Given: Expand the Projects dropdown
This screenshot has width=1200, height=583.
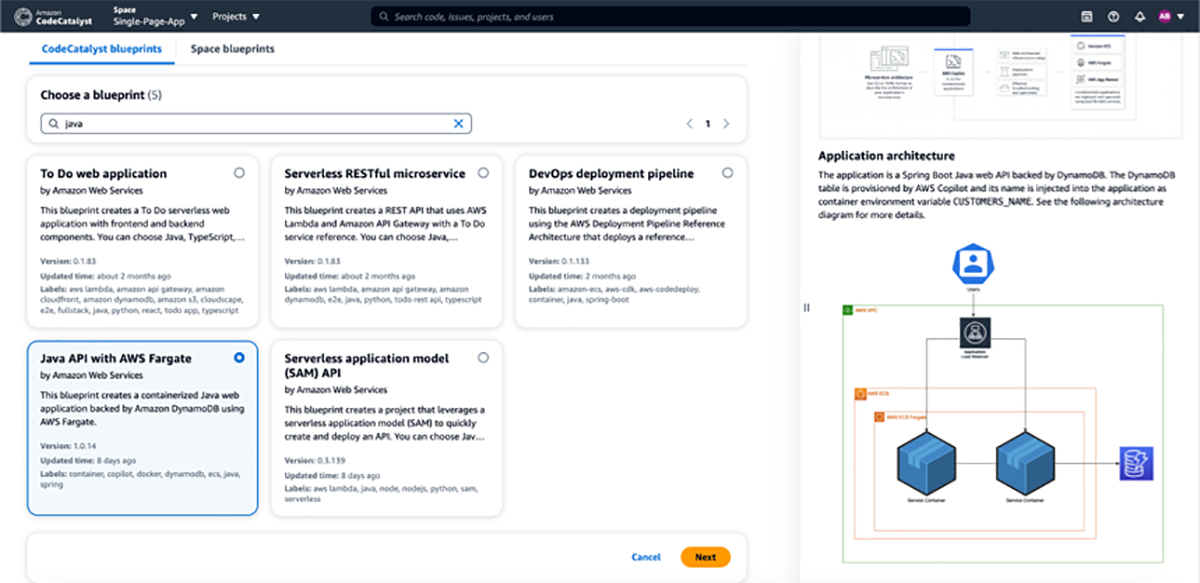Looking at the screenshot, I should pyautogui.click(x=236, y=17).
